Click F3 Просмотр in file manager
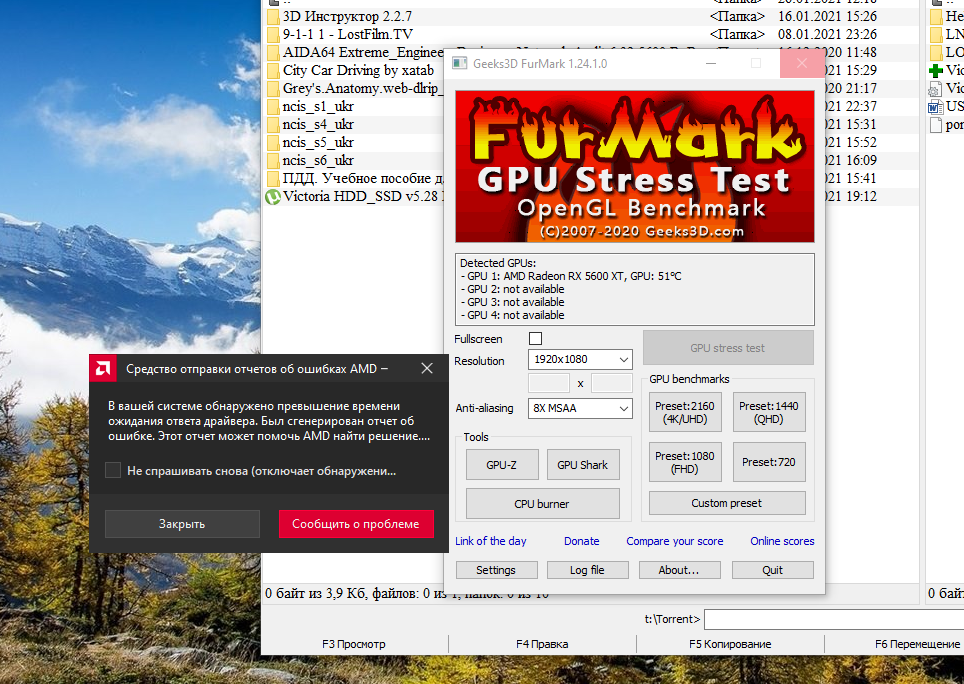 (354, 644)
